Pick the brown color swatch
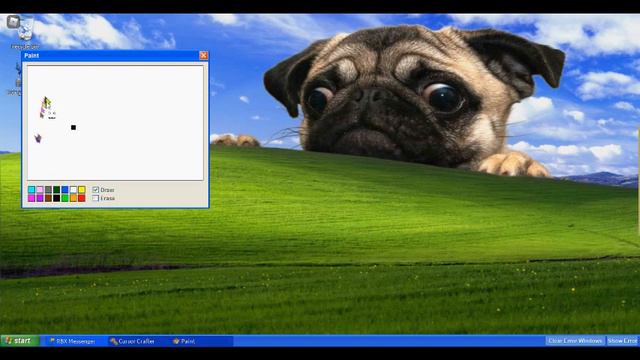640x360 pixels. pos(48,198)
